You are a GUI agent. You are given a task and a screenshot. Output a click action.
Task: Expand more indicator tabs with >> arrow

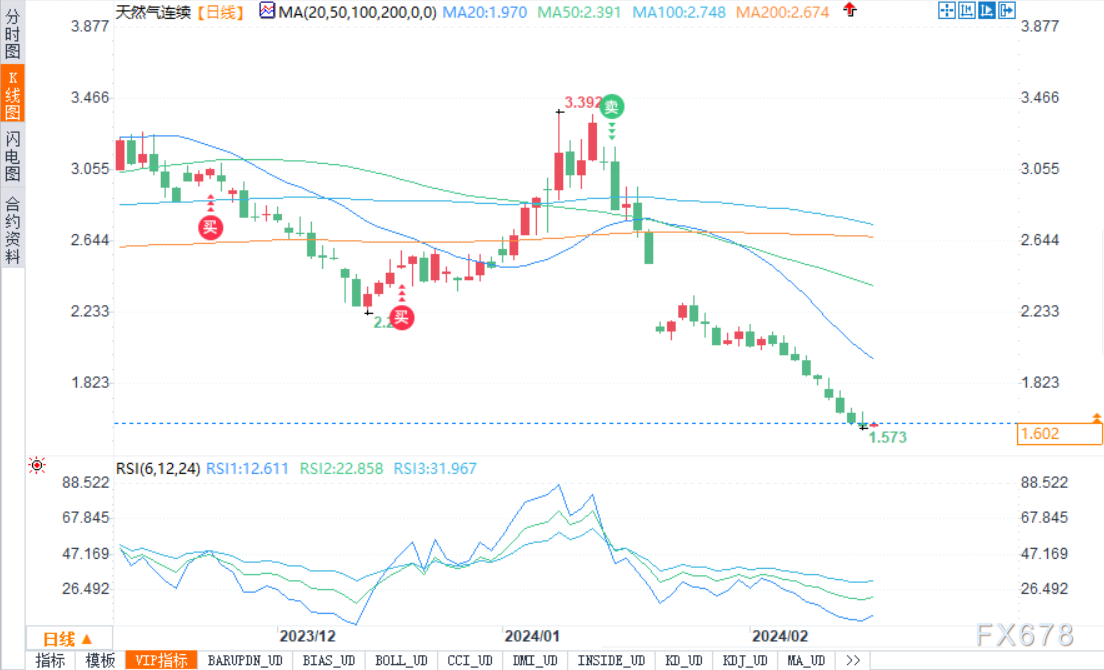pos(853,660)
